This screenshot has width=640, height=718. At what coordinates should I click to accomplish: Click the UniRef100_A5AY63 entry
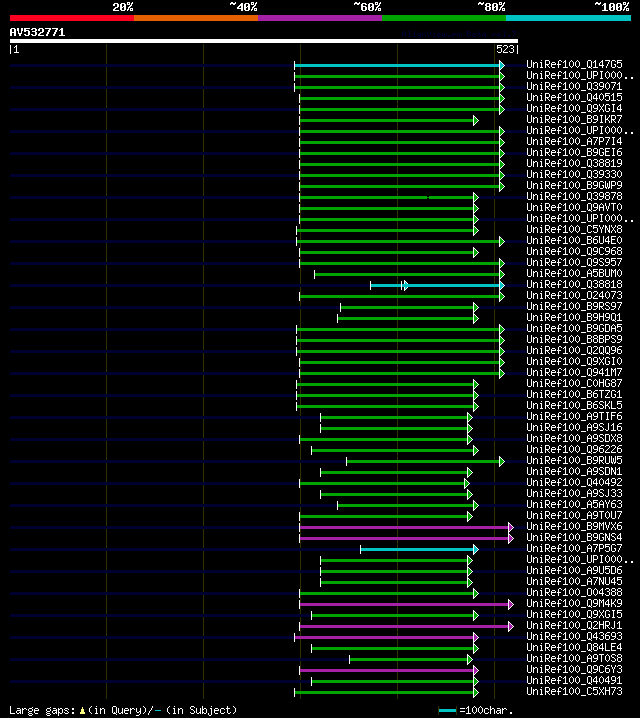pos(574,504)
